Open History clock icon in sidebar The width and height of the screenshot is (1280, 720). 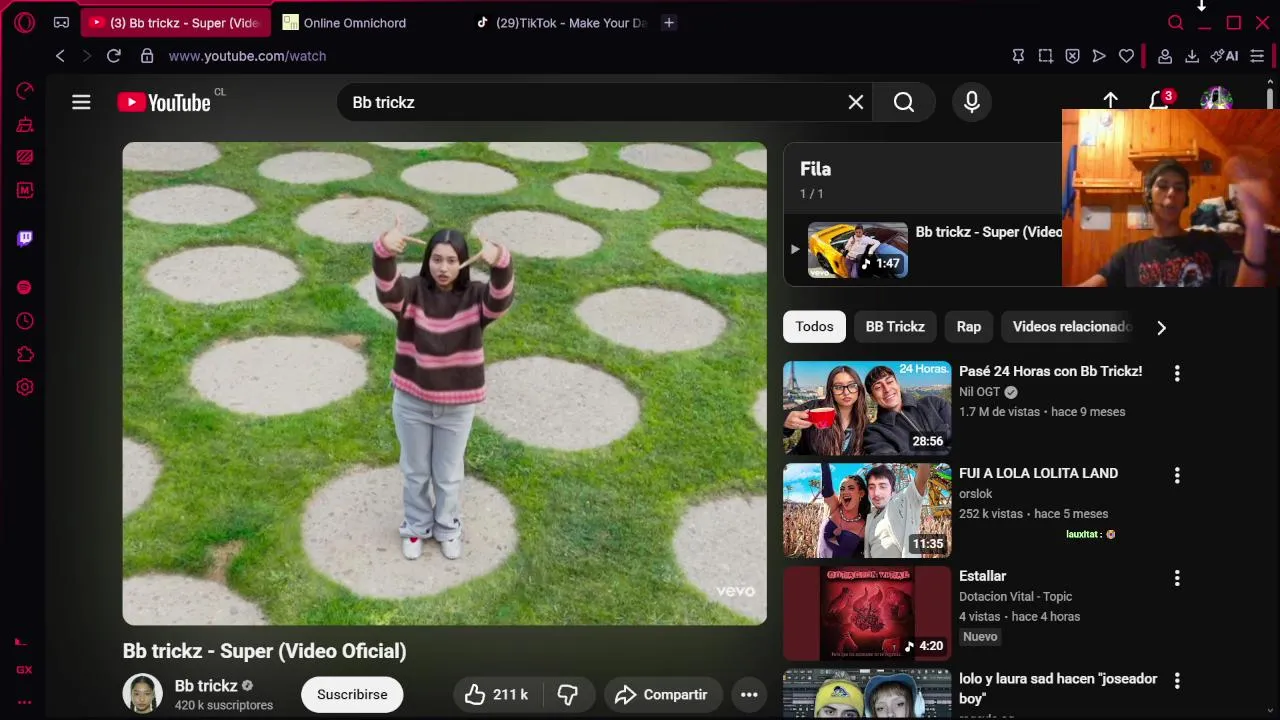tap(25, 321)
